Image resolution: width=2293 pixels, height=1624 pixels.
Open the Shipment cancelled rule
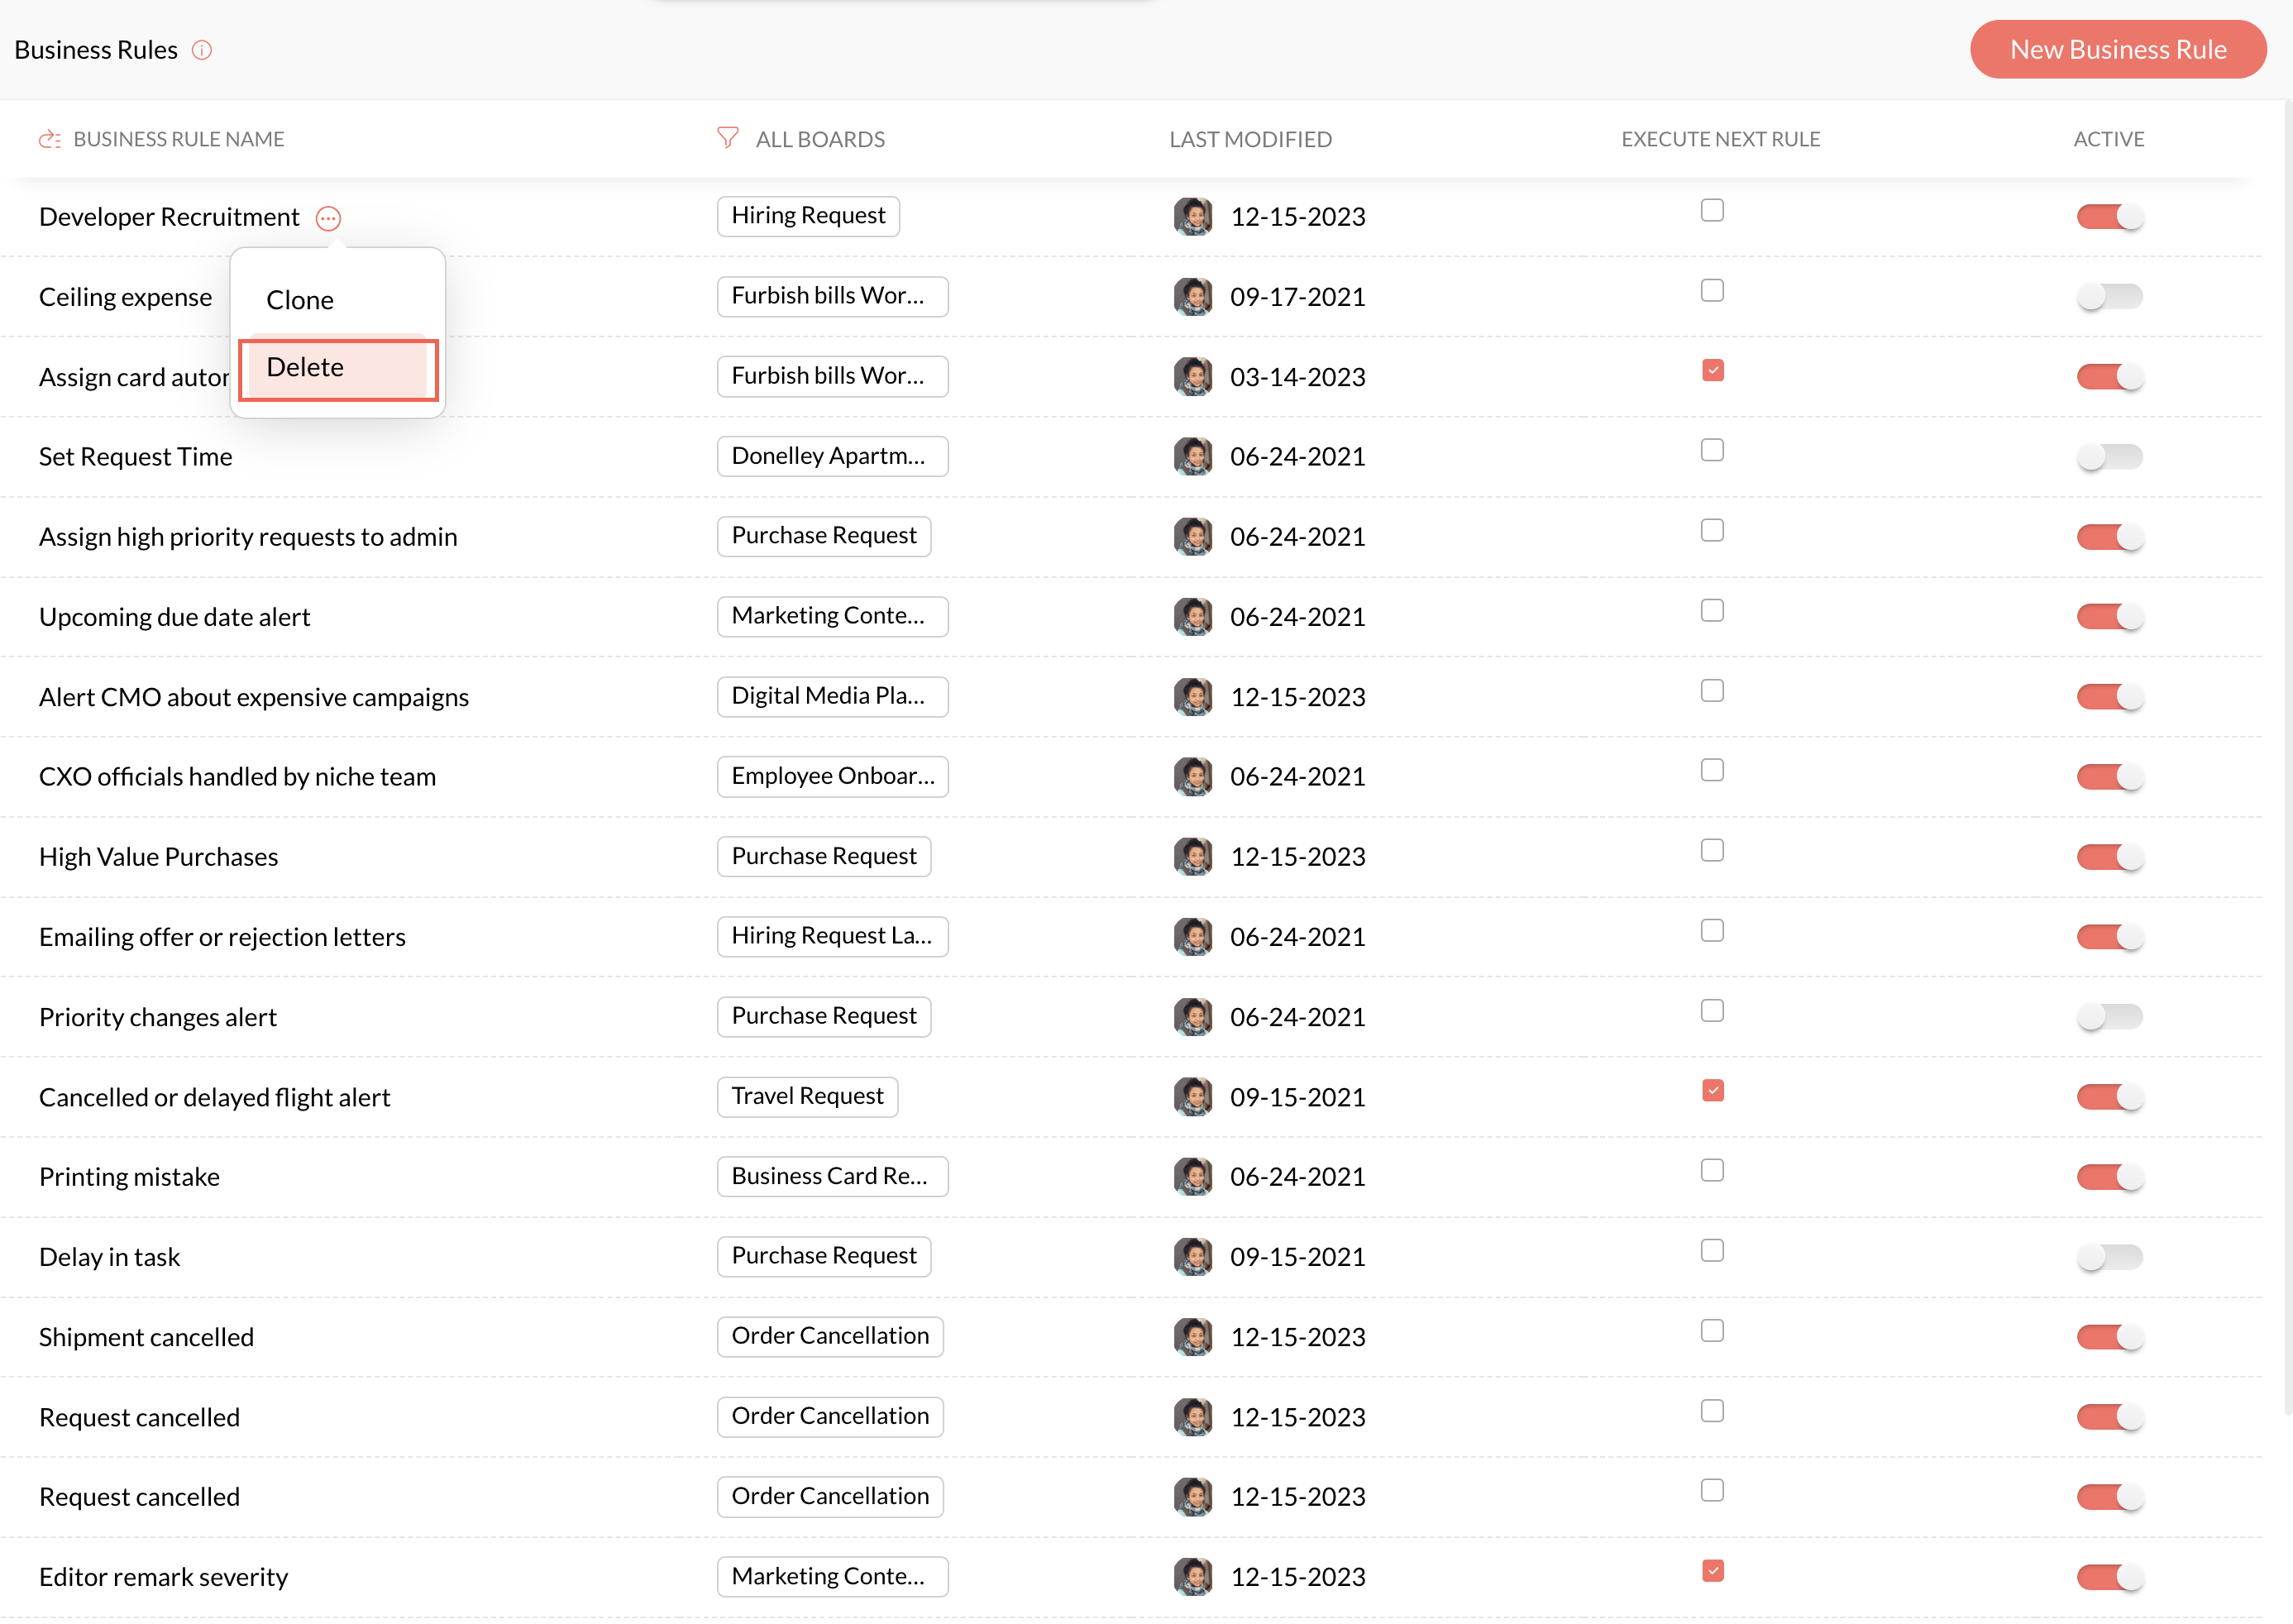click(x=146, y=1337)
